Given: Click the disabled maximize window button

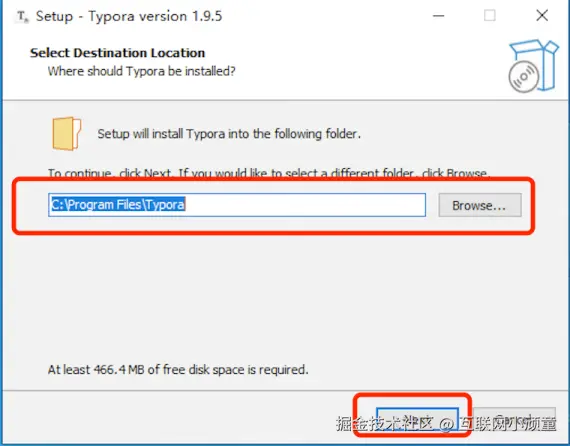Looking at the screenshot, I should 489,16.
